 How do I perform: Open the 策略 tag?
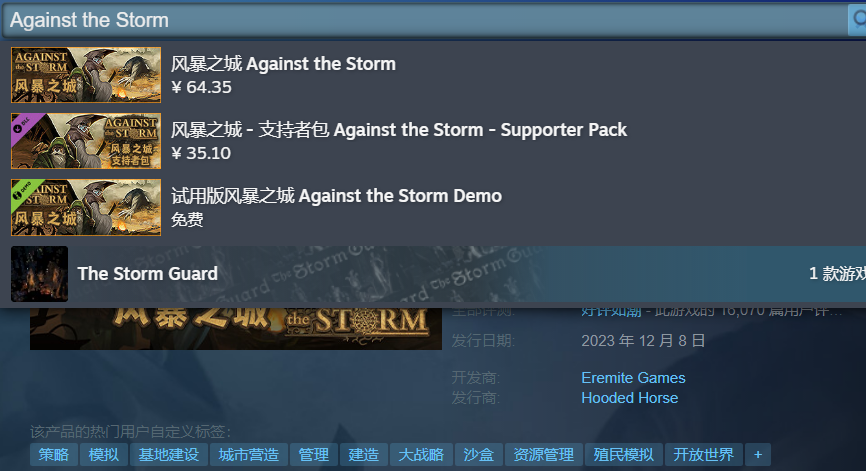point(54,454)
